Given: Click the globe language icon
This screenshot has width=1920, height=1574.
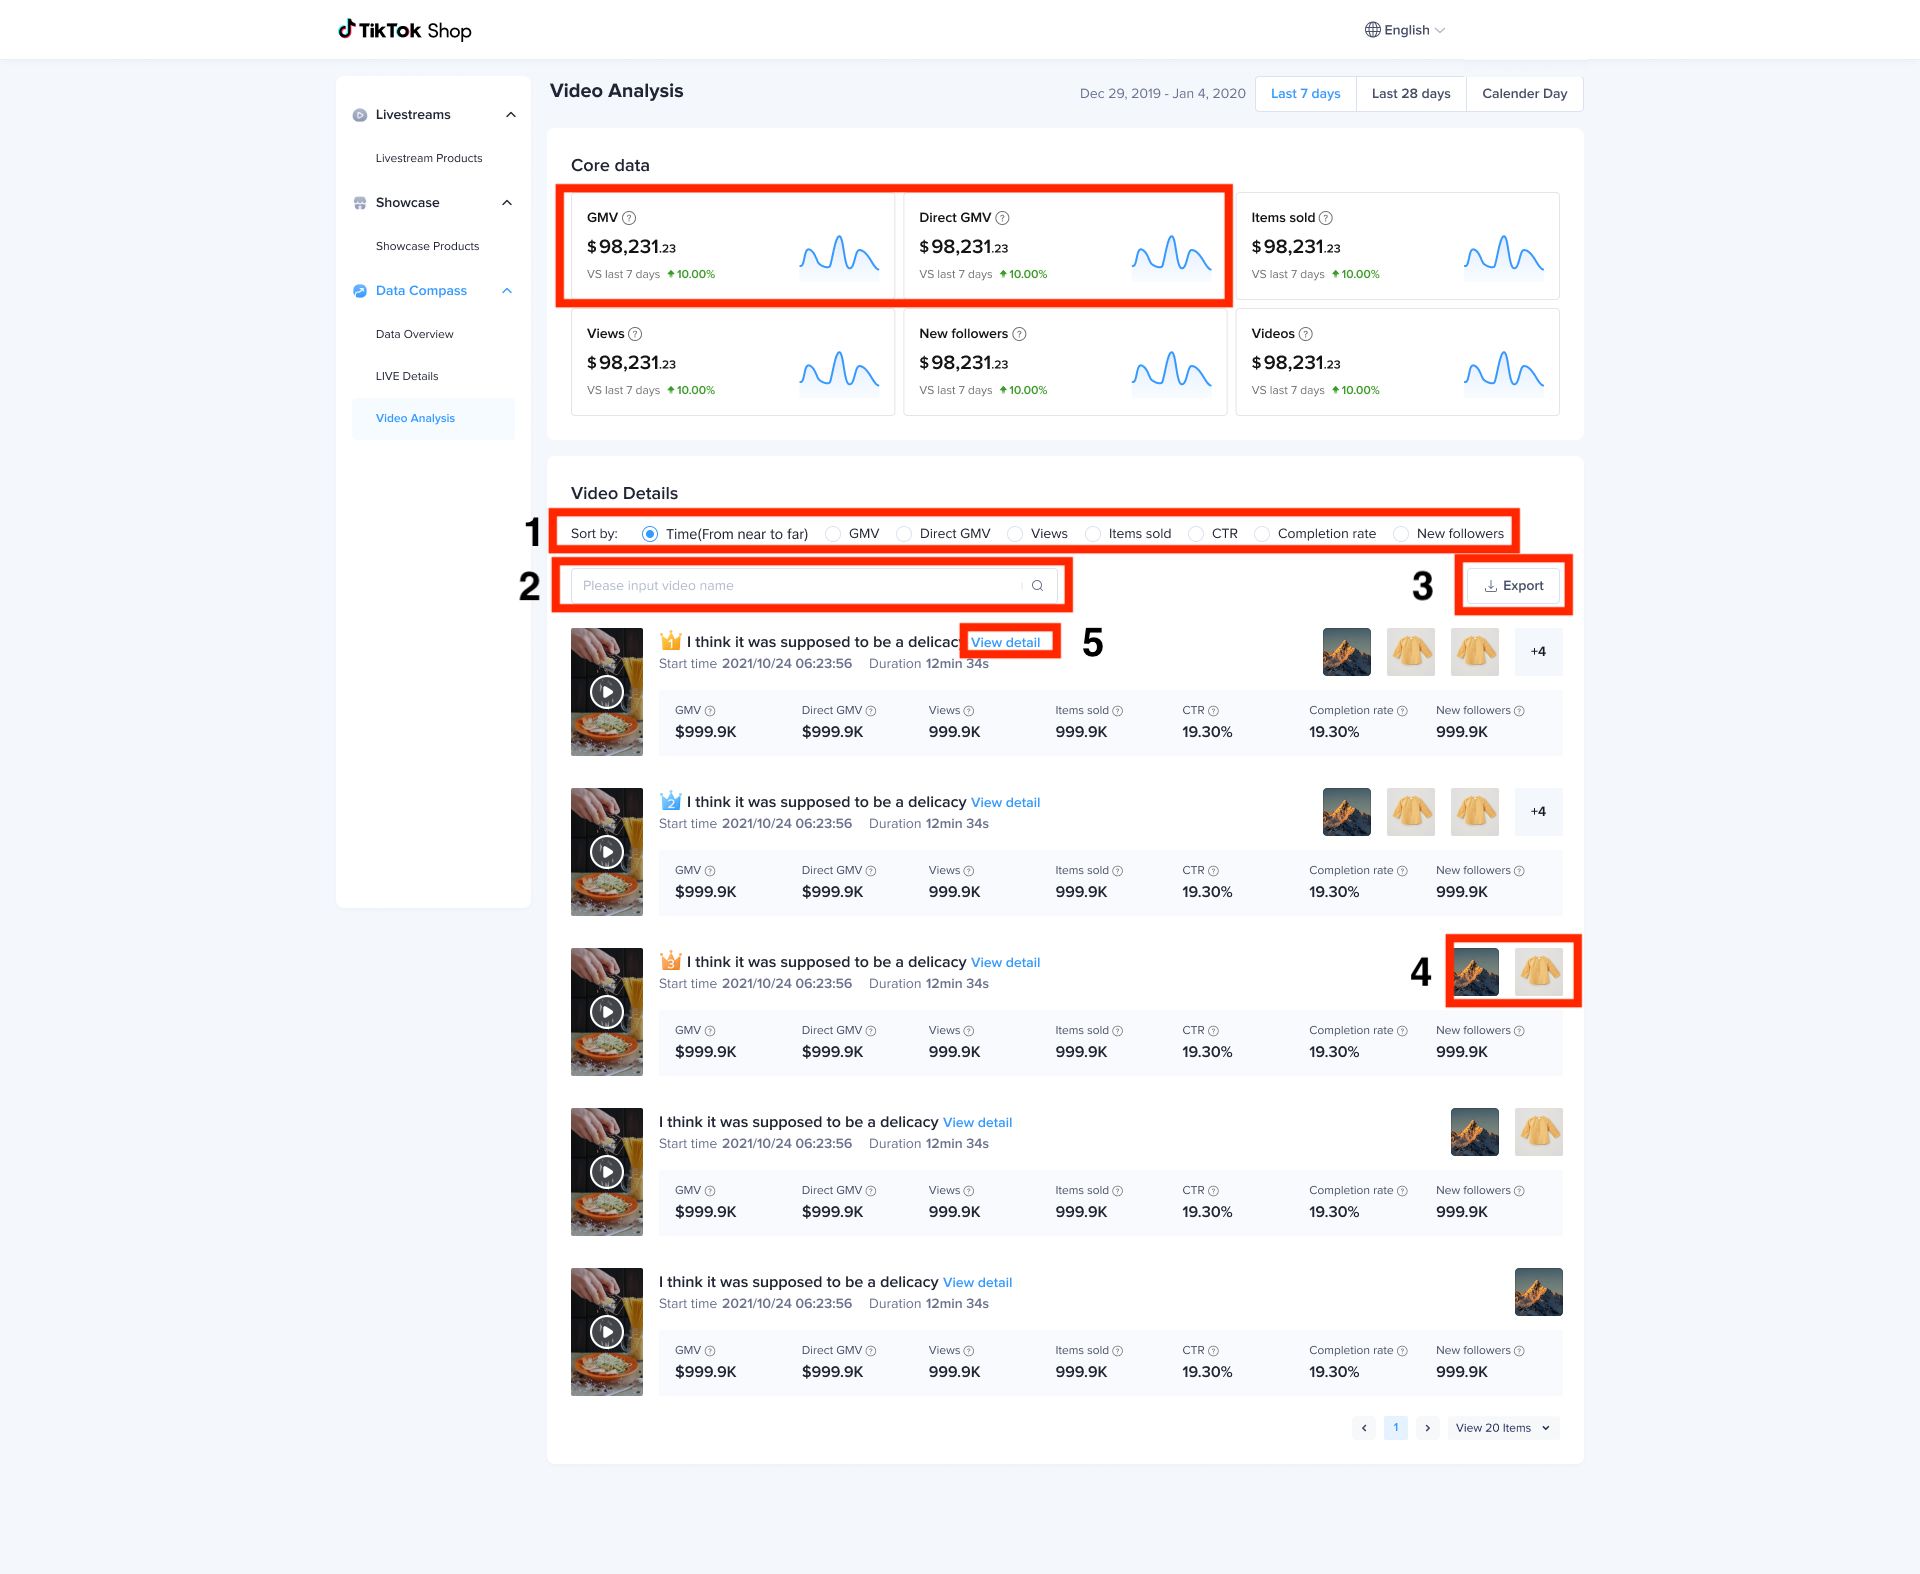Looking at the screenshot, I should [x=1372, y=30].
